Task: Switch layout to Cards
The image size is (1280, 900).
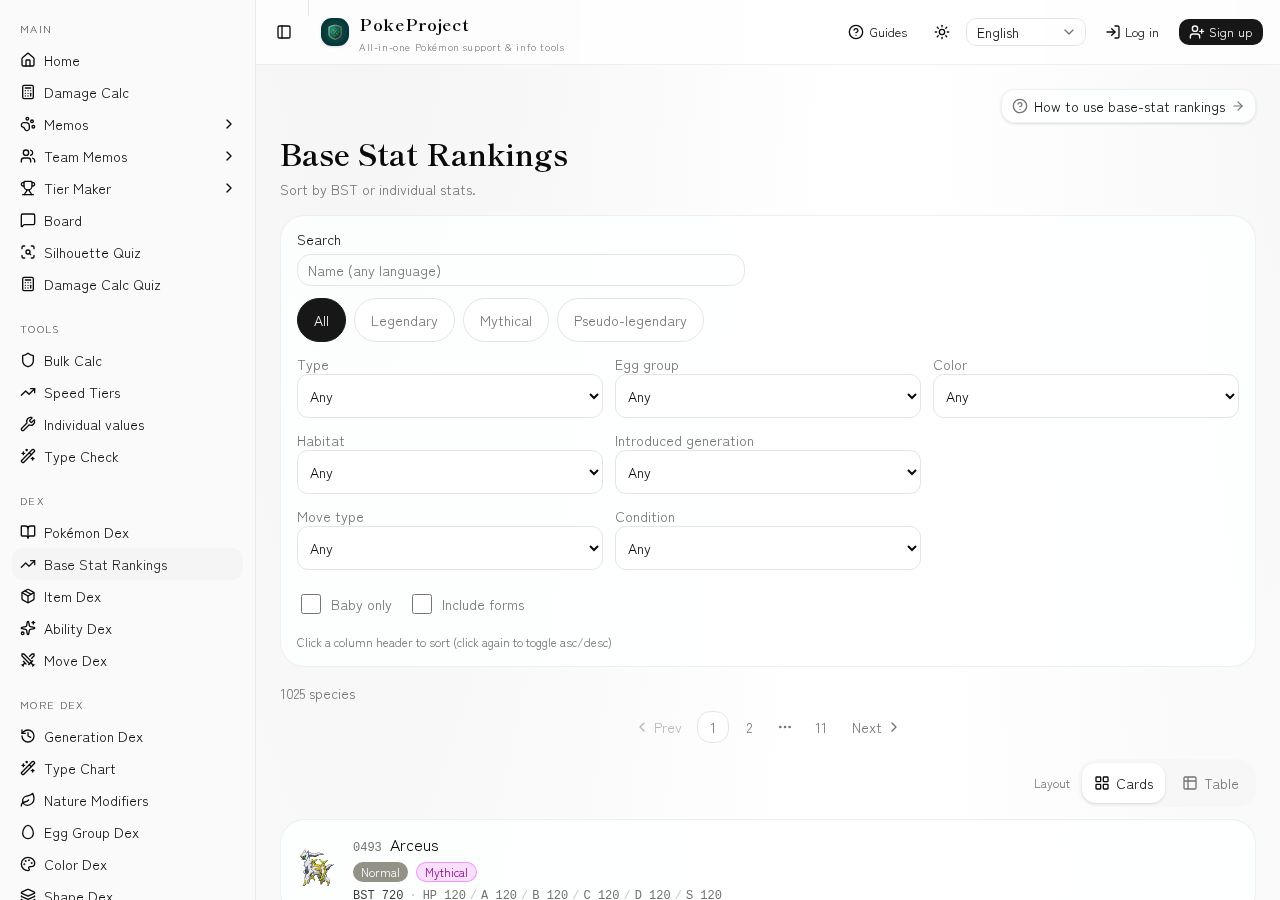Action: pos(1123,783)
